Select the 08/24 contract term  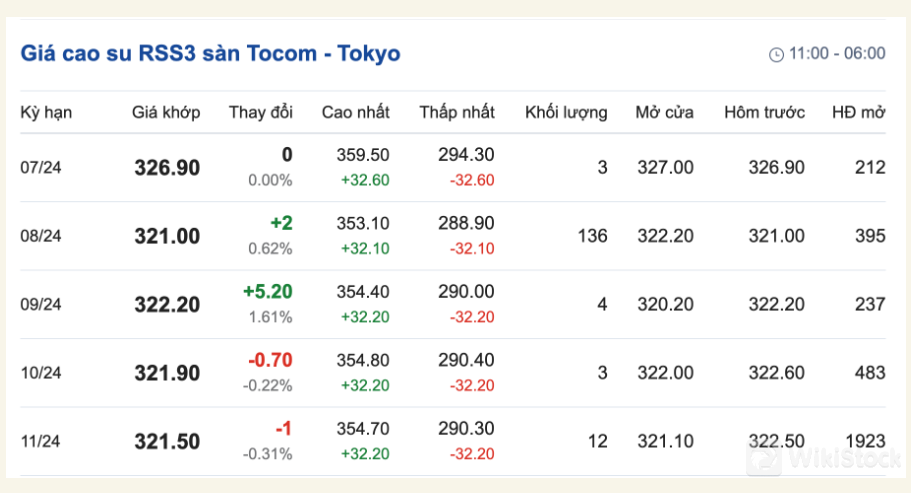(41, 236)
